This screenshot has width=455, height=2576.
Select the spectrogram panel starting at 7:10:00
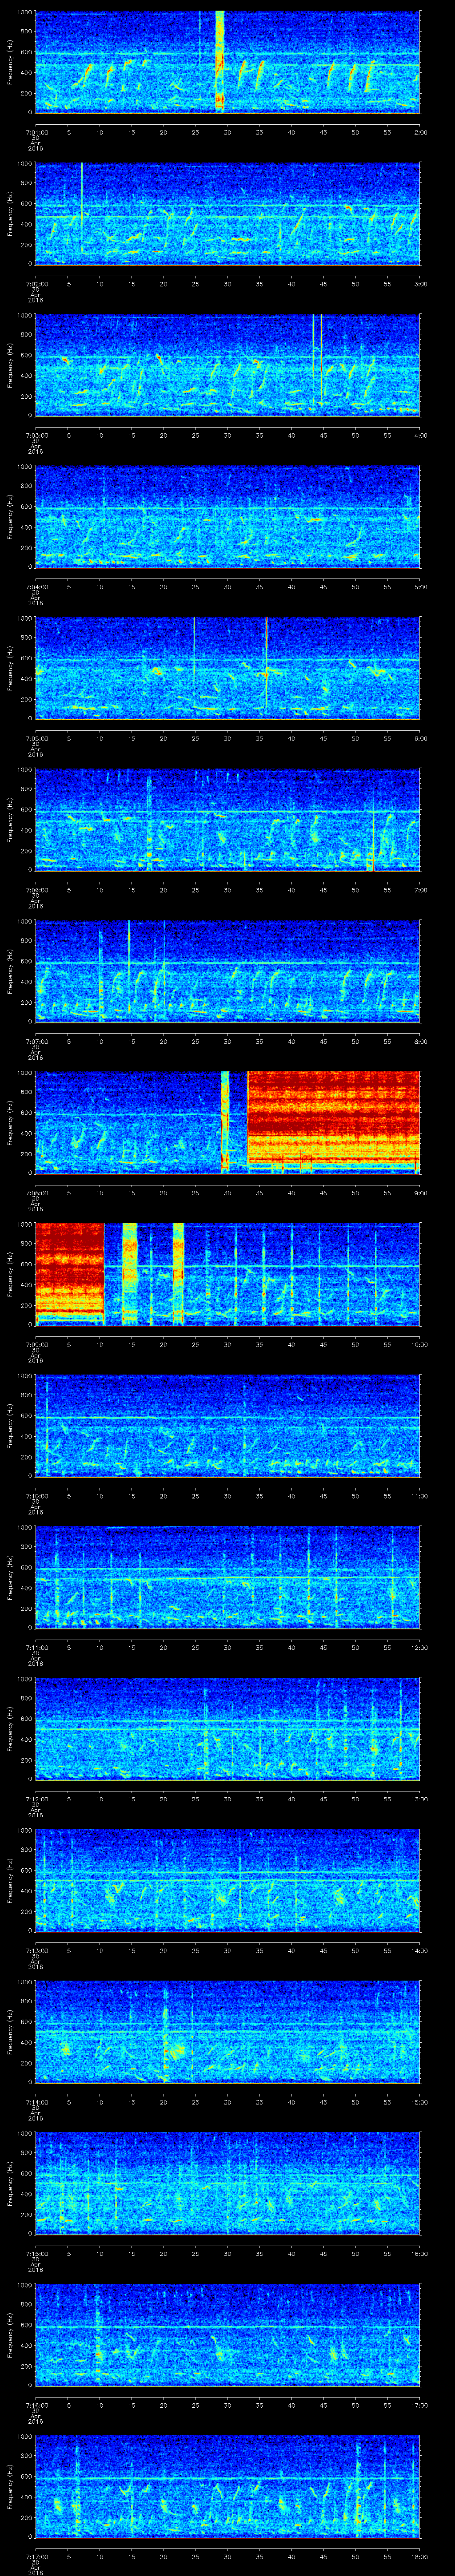tap(227, 1425)
